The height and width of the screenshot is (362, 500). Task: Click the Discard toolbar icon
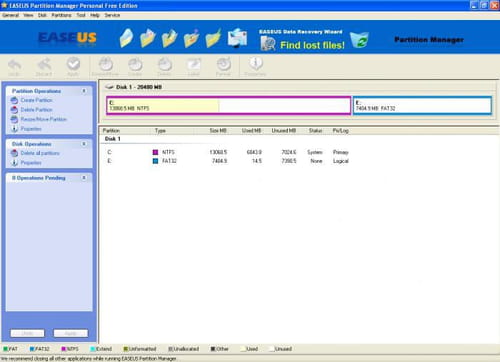44,65
